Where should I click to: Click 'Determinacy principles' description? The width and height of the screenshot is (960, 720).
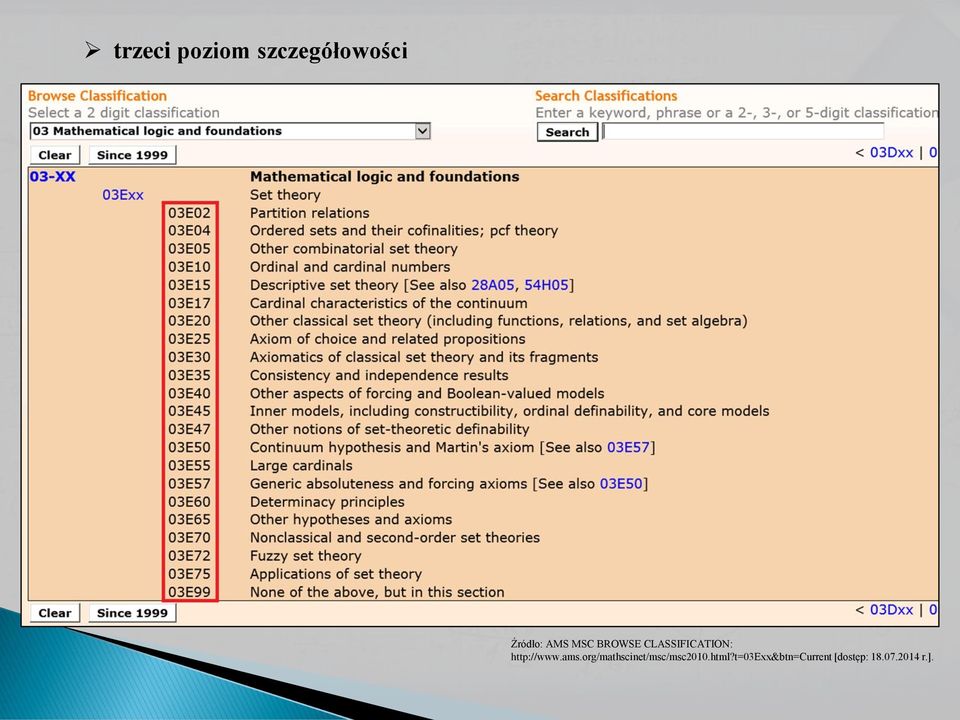pos(327,501)
